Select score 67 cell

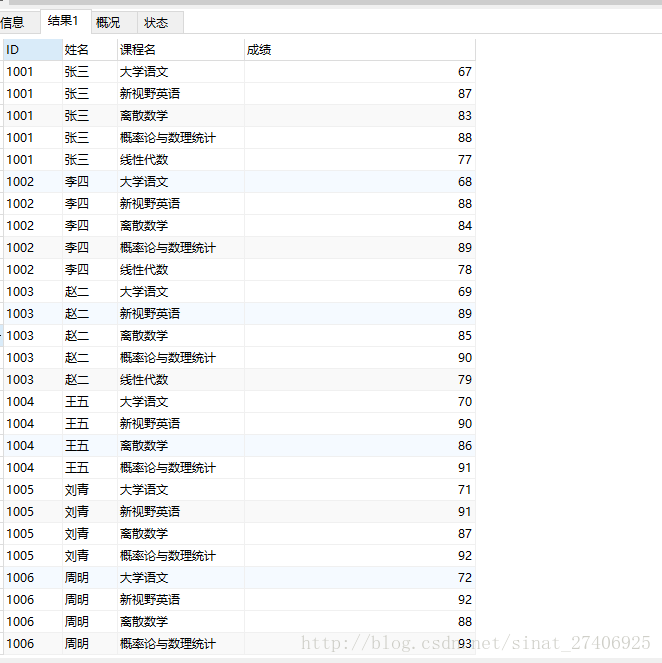click(360, 72)
